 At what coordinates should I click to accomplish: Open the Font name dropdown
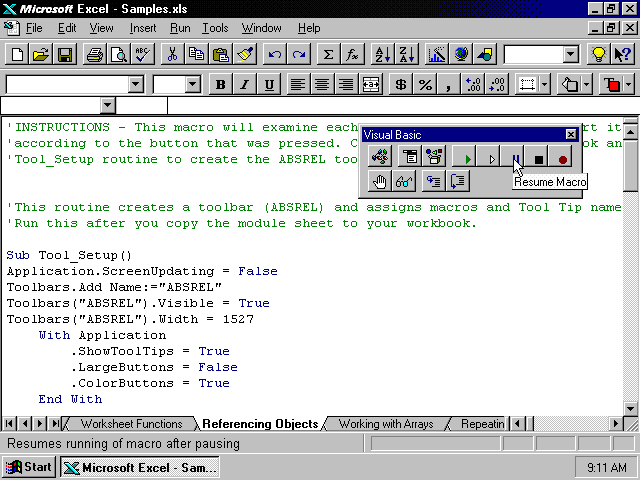pos(136,84)
